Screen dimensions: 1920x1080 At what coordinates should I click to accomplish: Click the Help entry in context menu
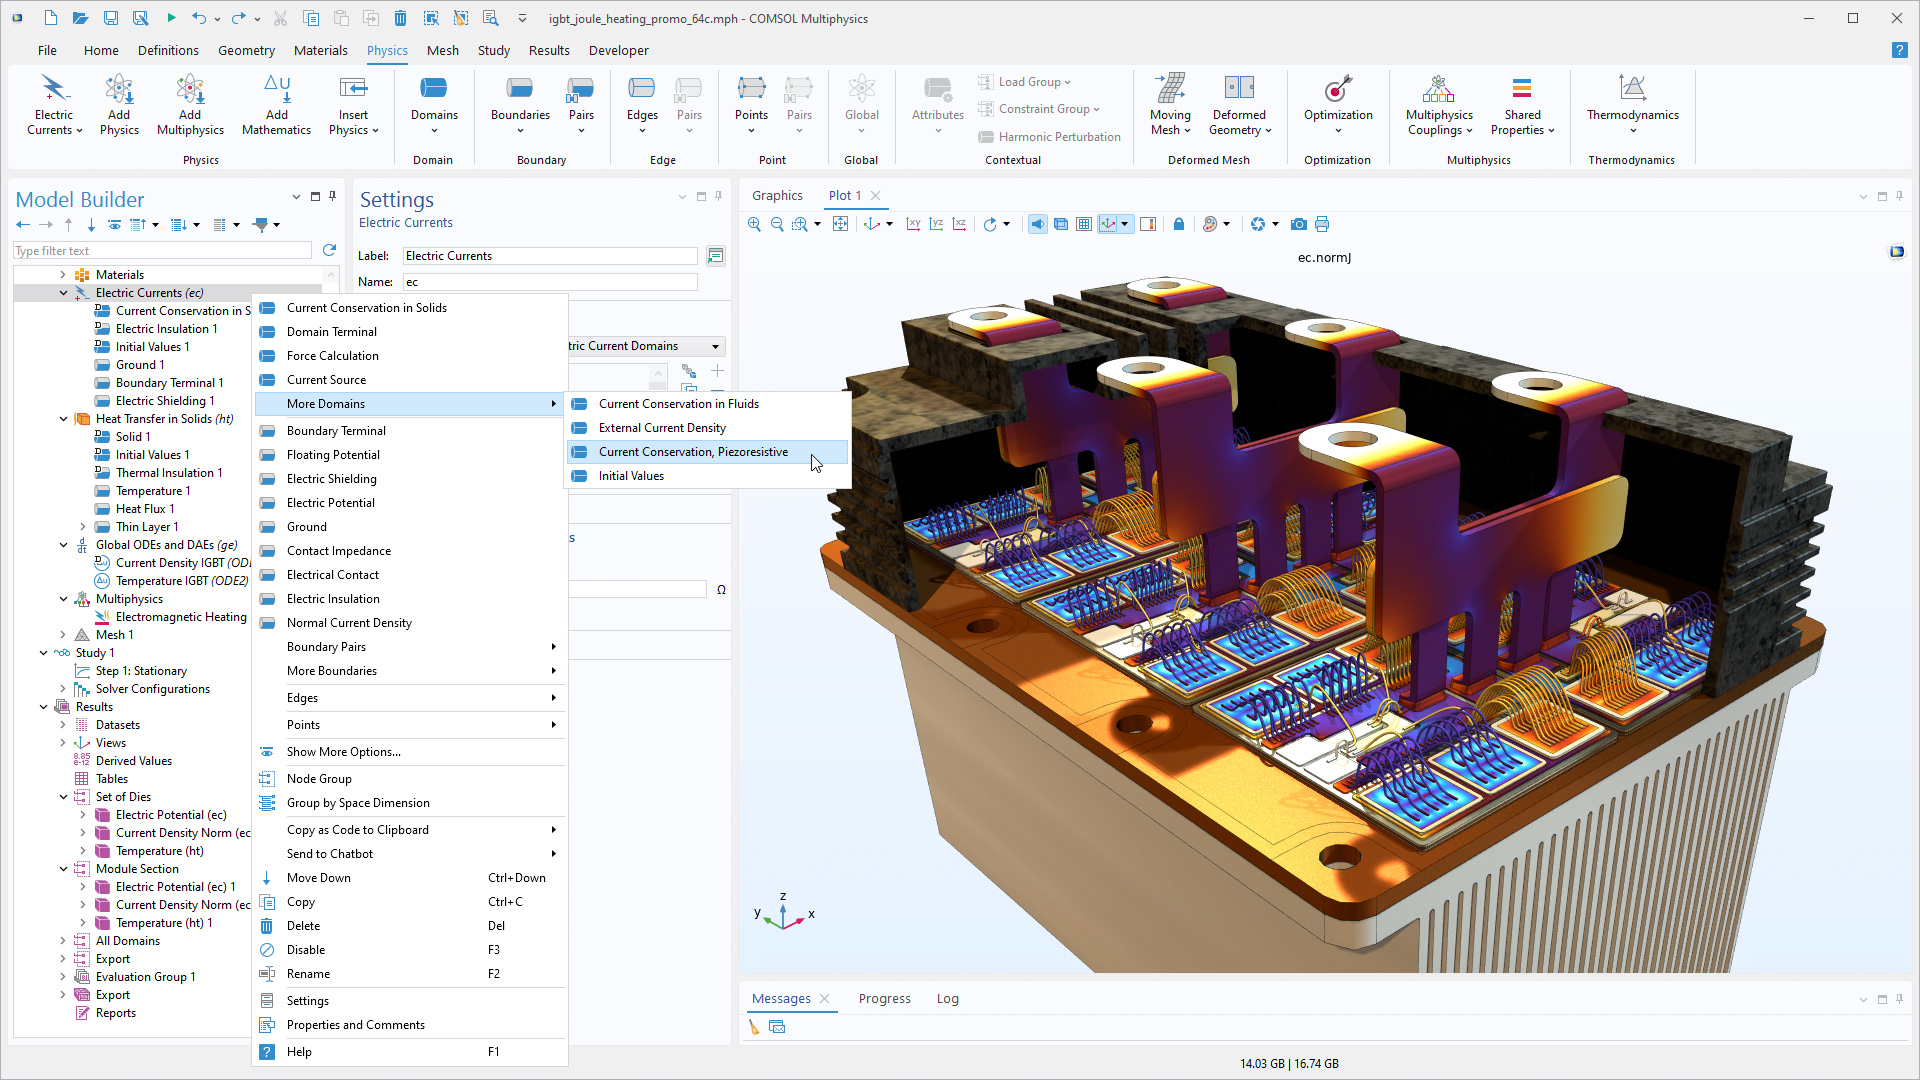tap(299, 1052)
